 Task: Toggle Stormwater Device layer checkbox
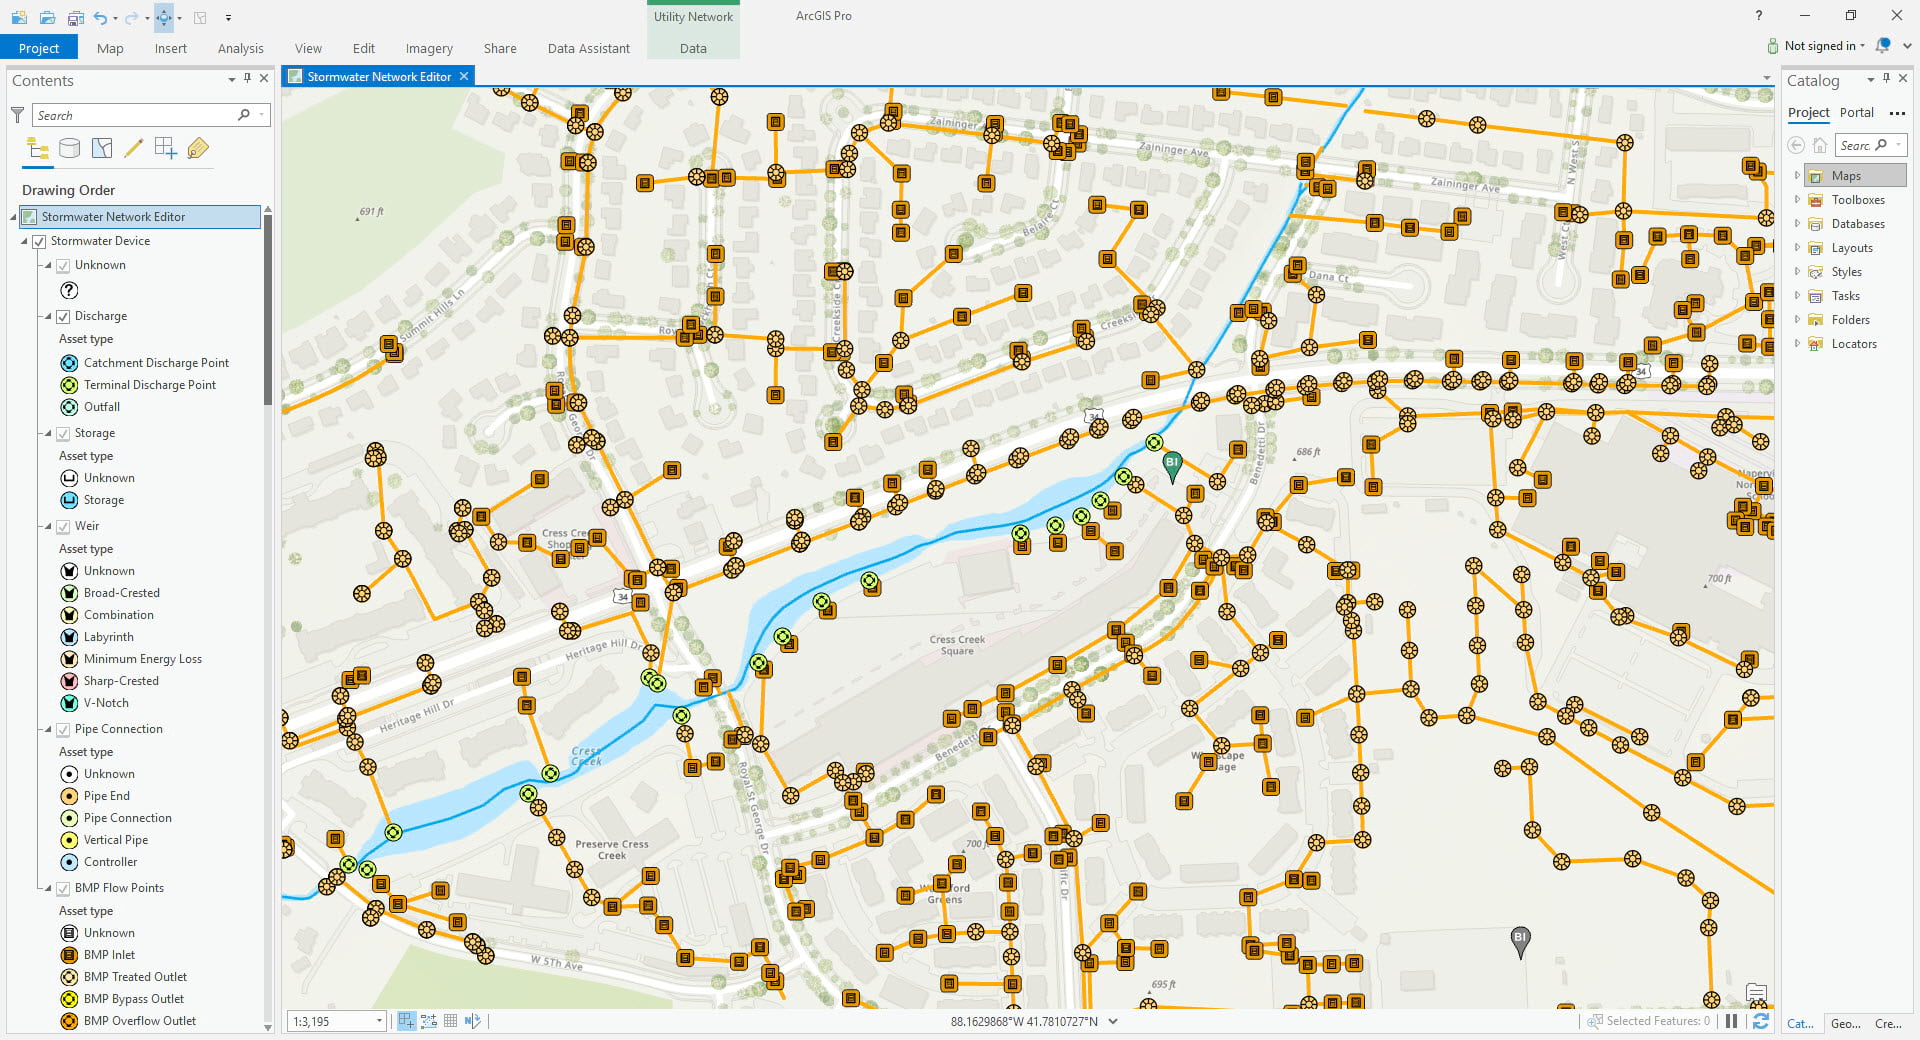tap(40, 241)
